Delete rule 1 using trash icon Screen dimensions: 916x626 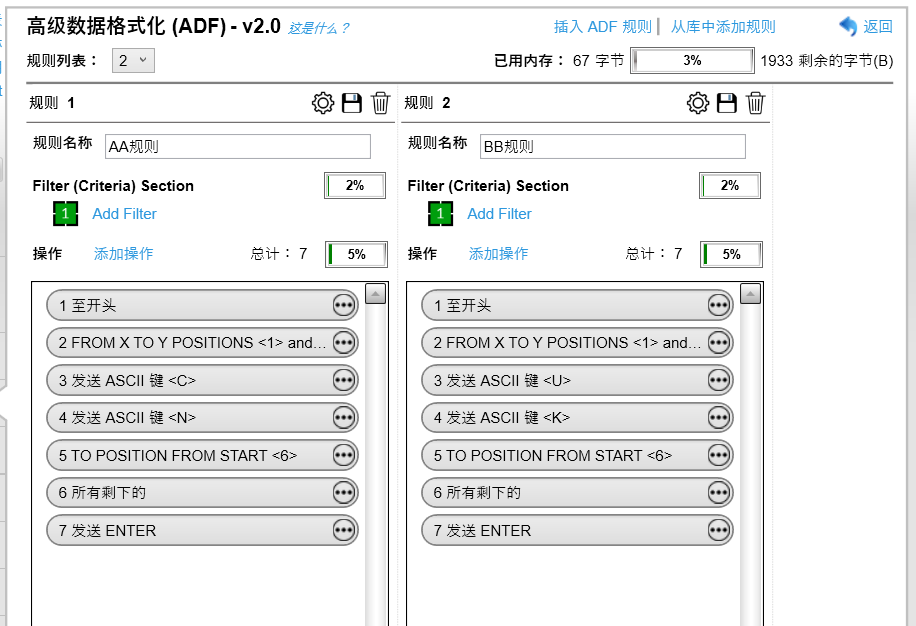point(381,103)
